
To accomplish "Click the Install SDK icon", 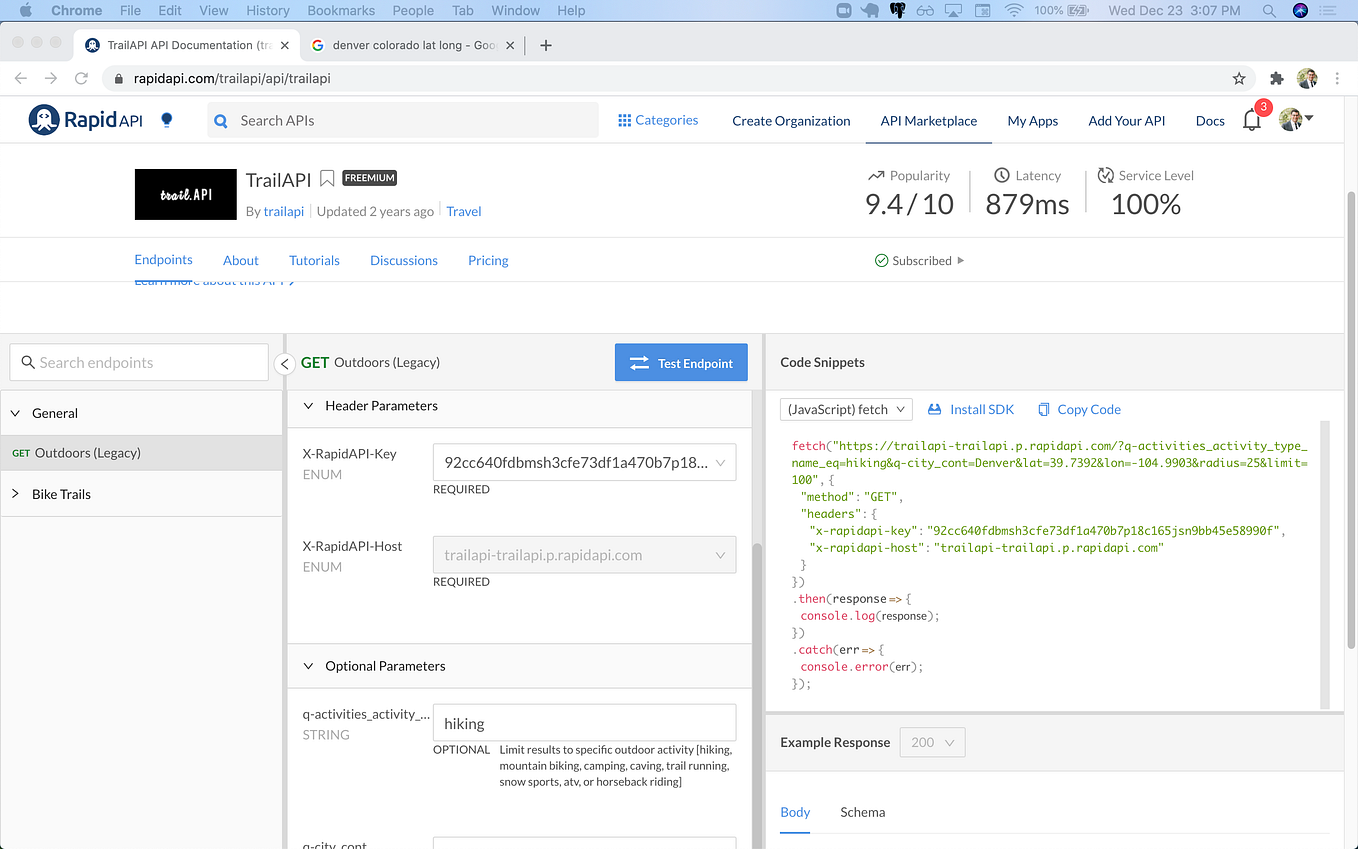I will click(935, 409).
